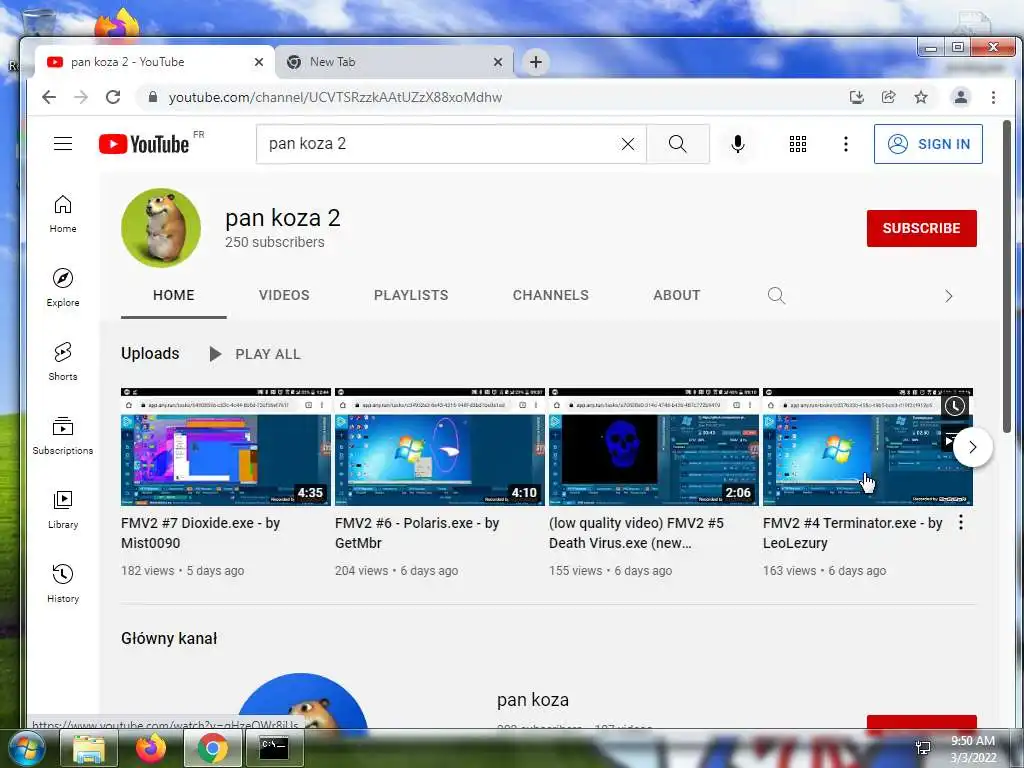
Task: Close the pan koza 2 YouTube tab
Action: coord(259,62)
